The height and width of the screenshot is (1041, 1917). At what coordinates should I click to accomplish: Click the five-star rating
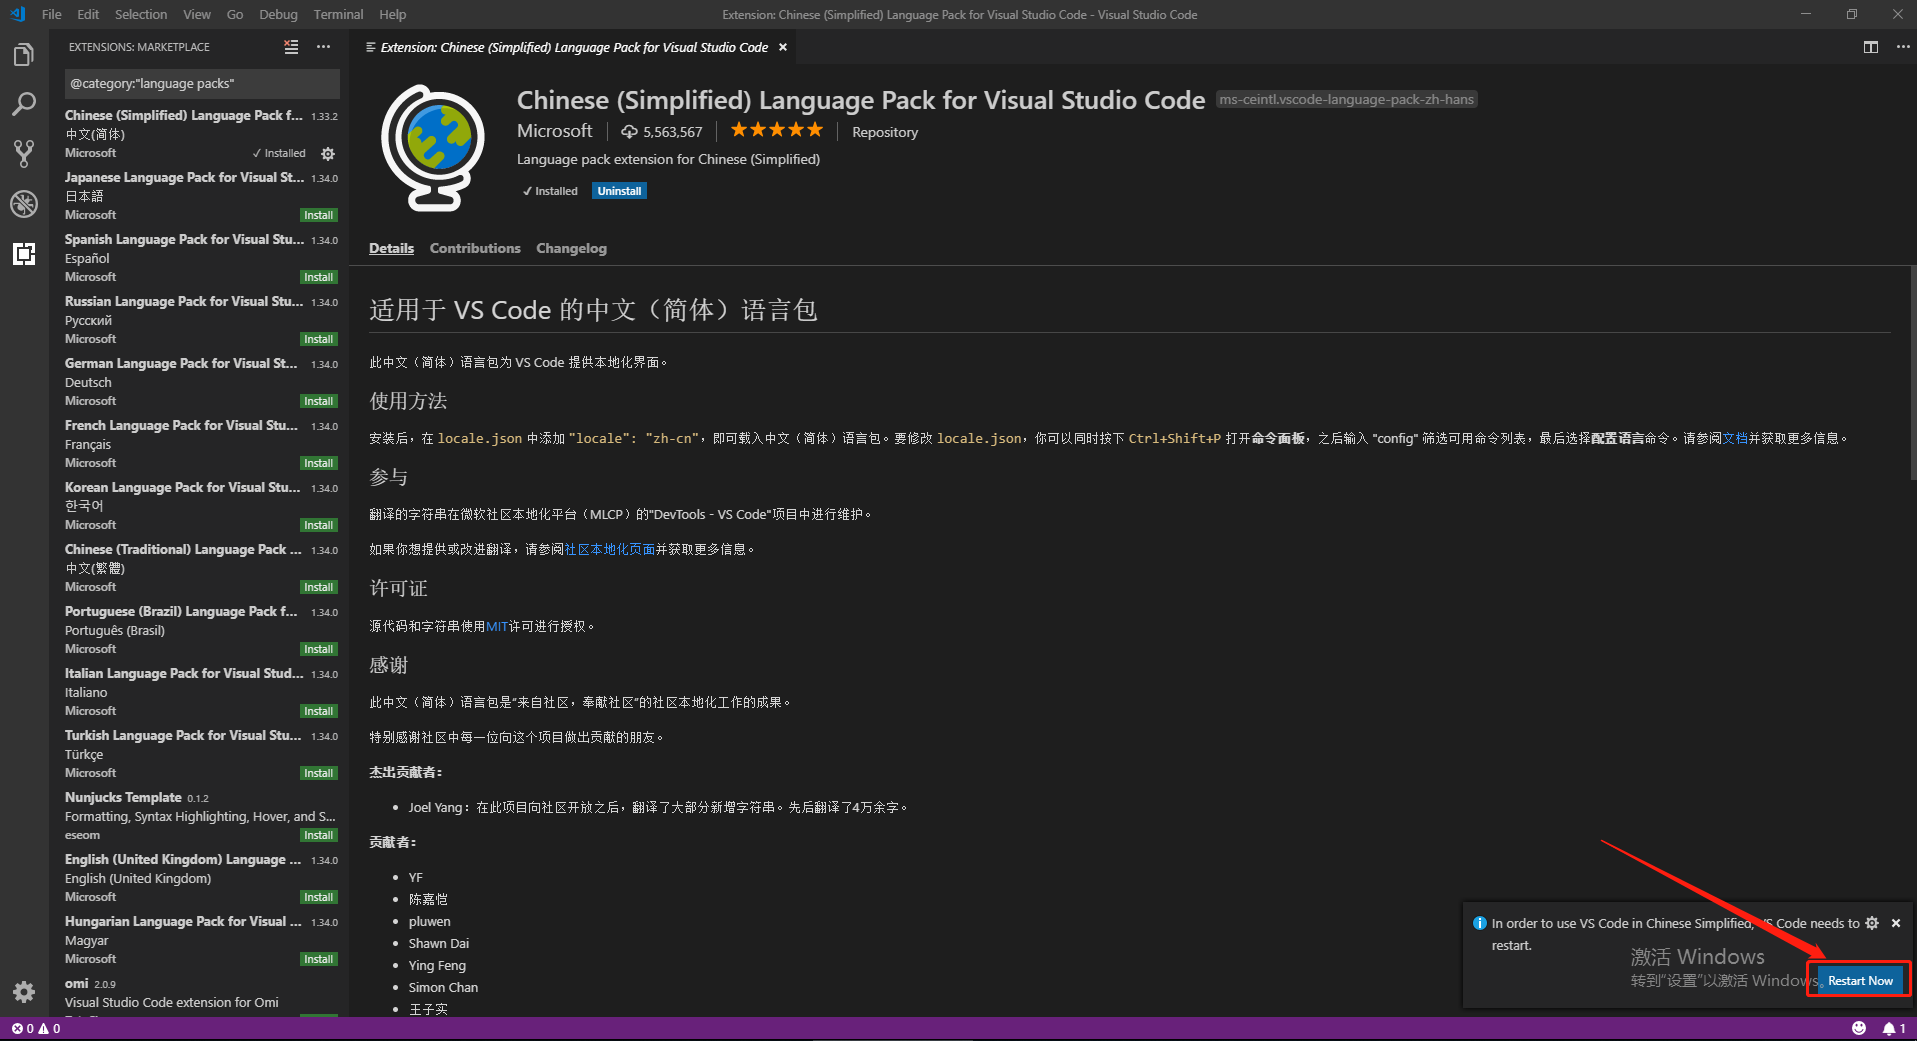(777, 130)
